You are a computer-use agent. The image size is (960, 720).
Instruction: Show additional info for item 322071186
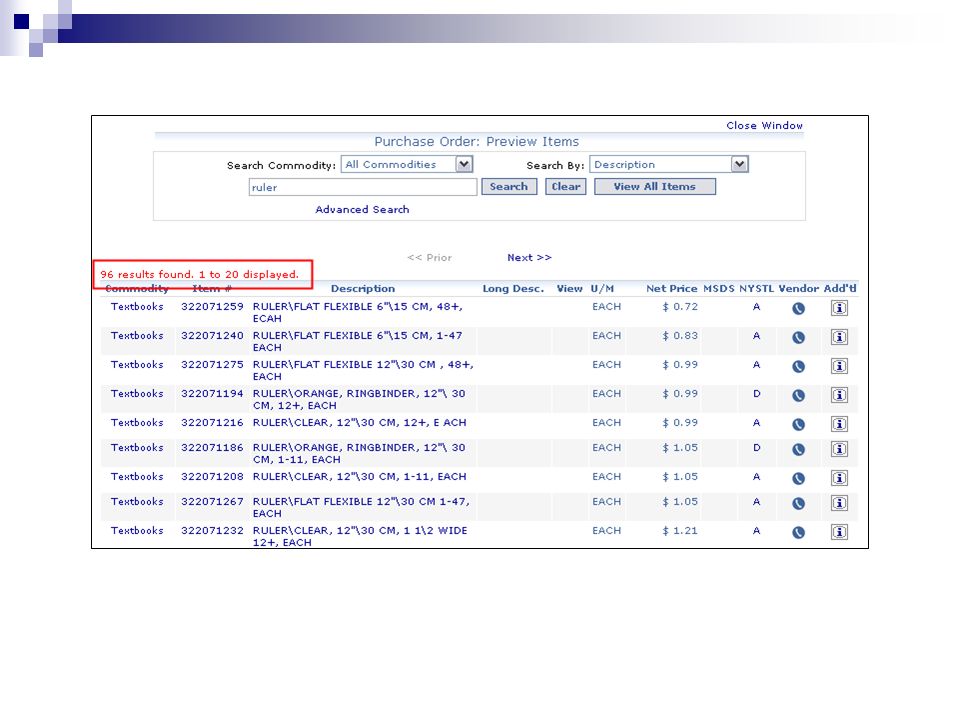839,449
